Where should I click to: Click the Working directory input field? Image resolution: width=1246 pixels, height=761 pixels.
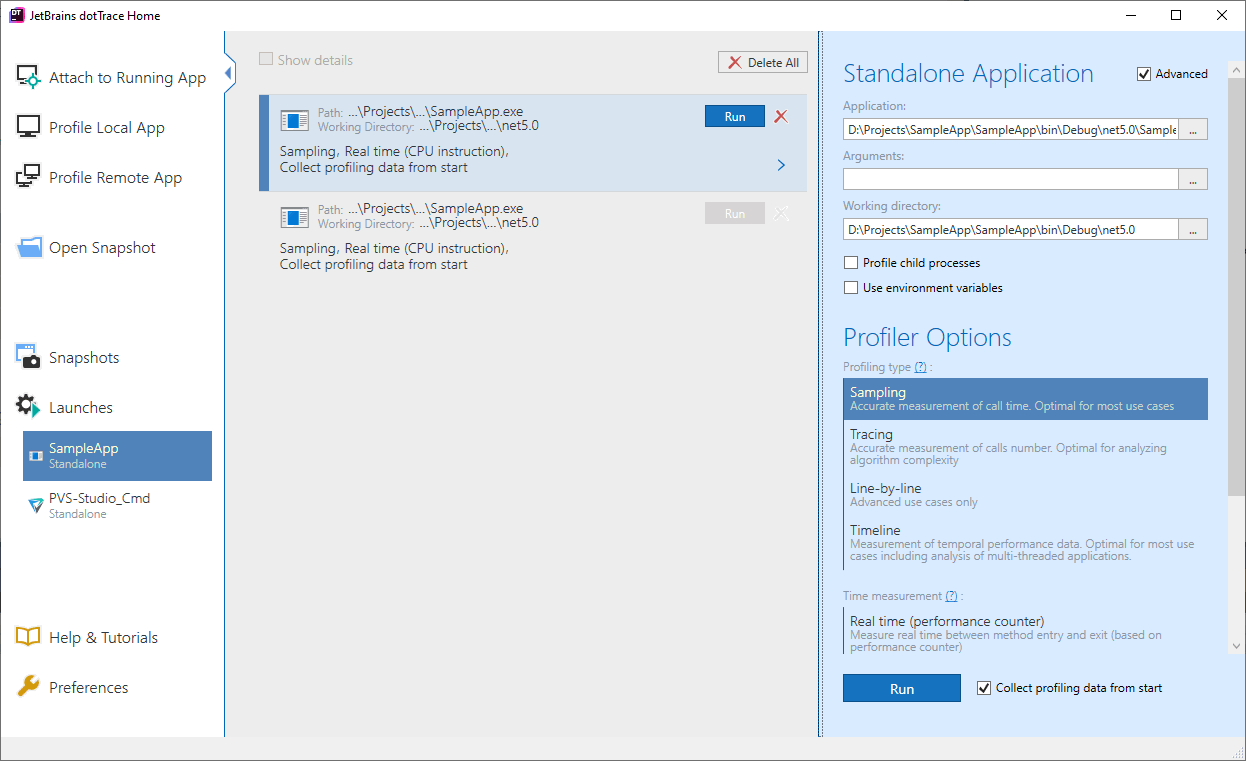tap(1011, 230)
